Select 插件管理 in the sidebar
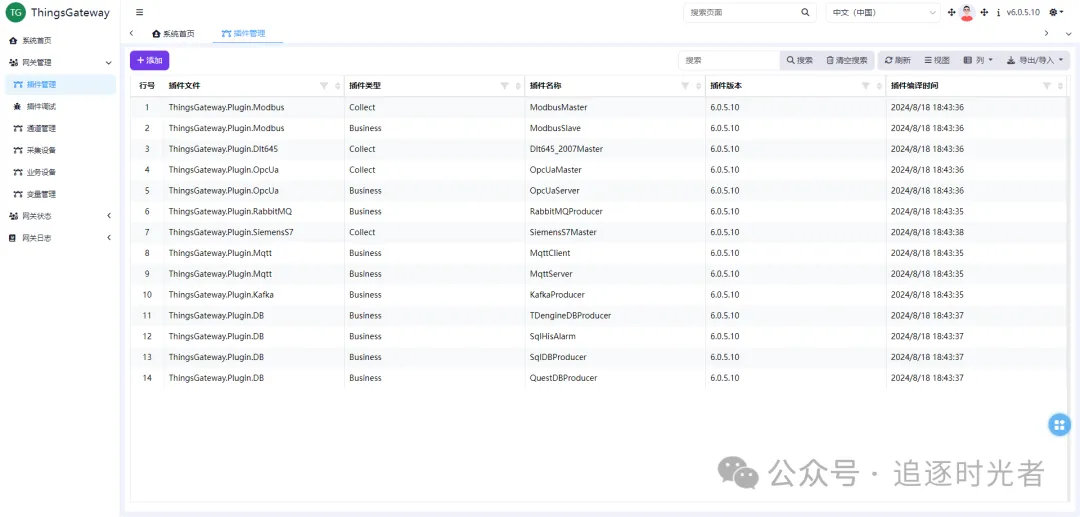This screenshot has height=517, width=1080. (59, 85)
